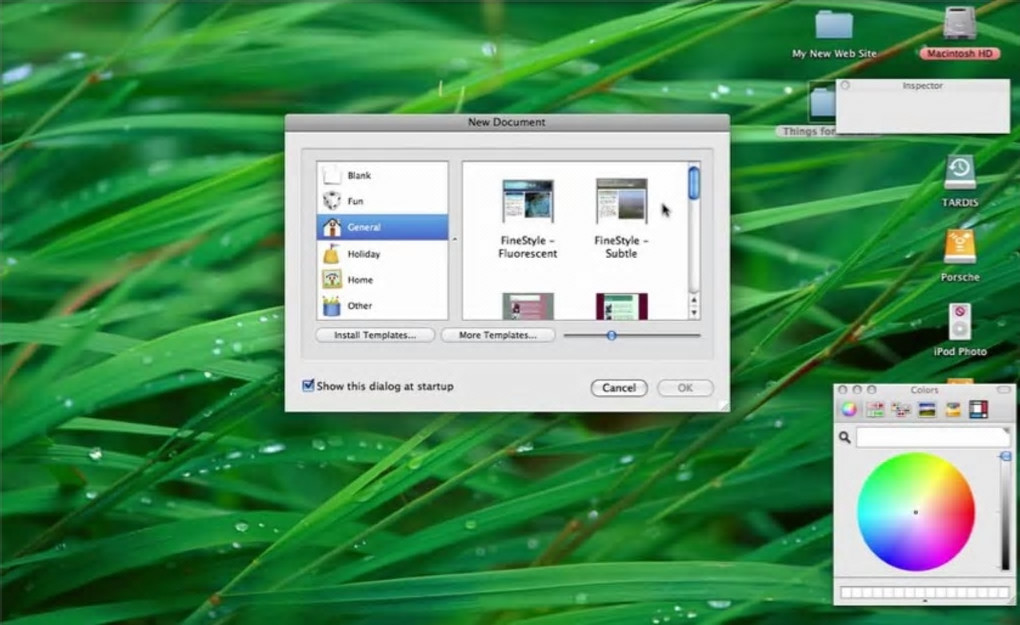Select the FineStyle - Fluorescent template thumbnail
1020x625 pixels.
527,201
